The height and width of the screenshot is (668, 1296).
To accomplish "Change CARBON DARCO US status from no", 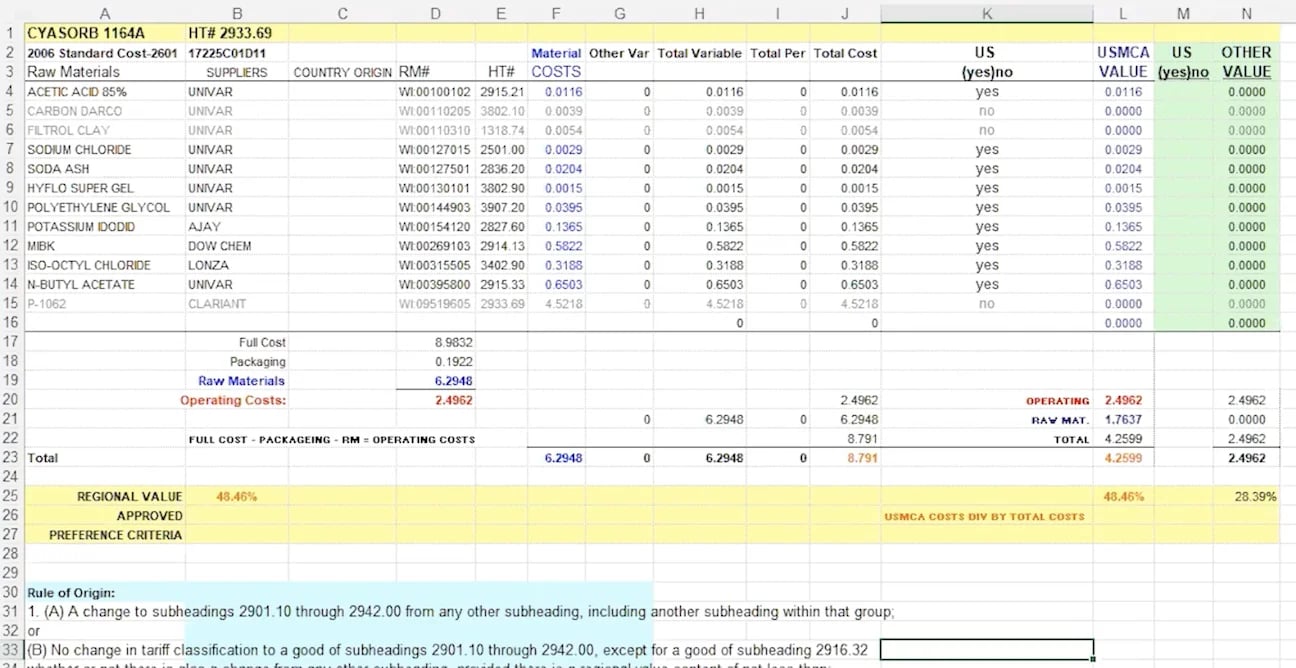I will point(986,111).
